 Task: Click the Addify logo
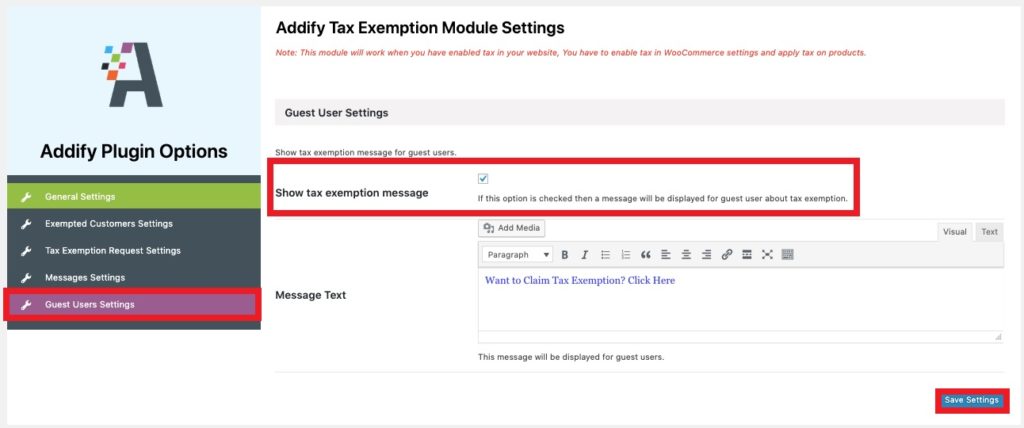tap(133, 74)
